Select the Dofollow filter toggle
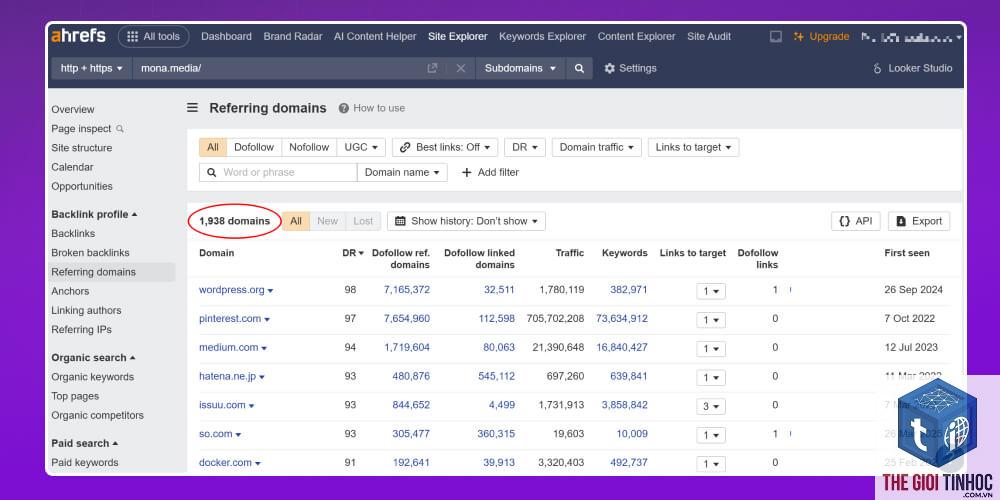 [x=254, y=147]
